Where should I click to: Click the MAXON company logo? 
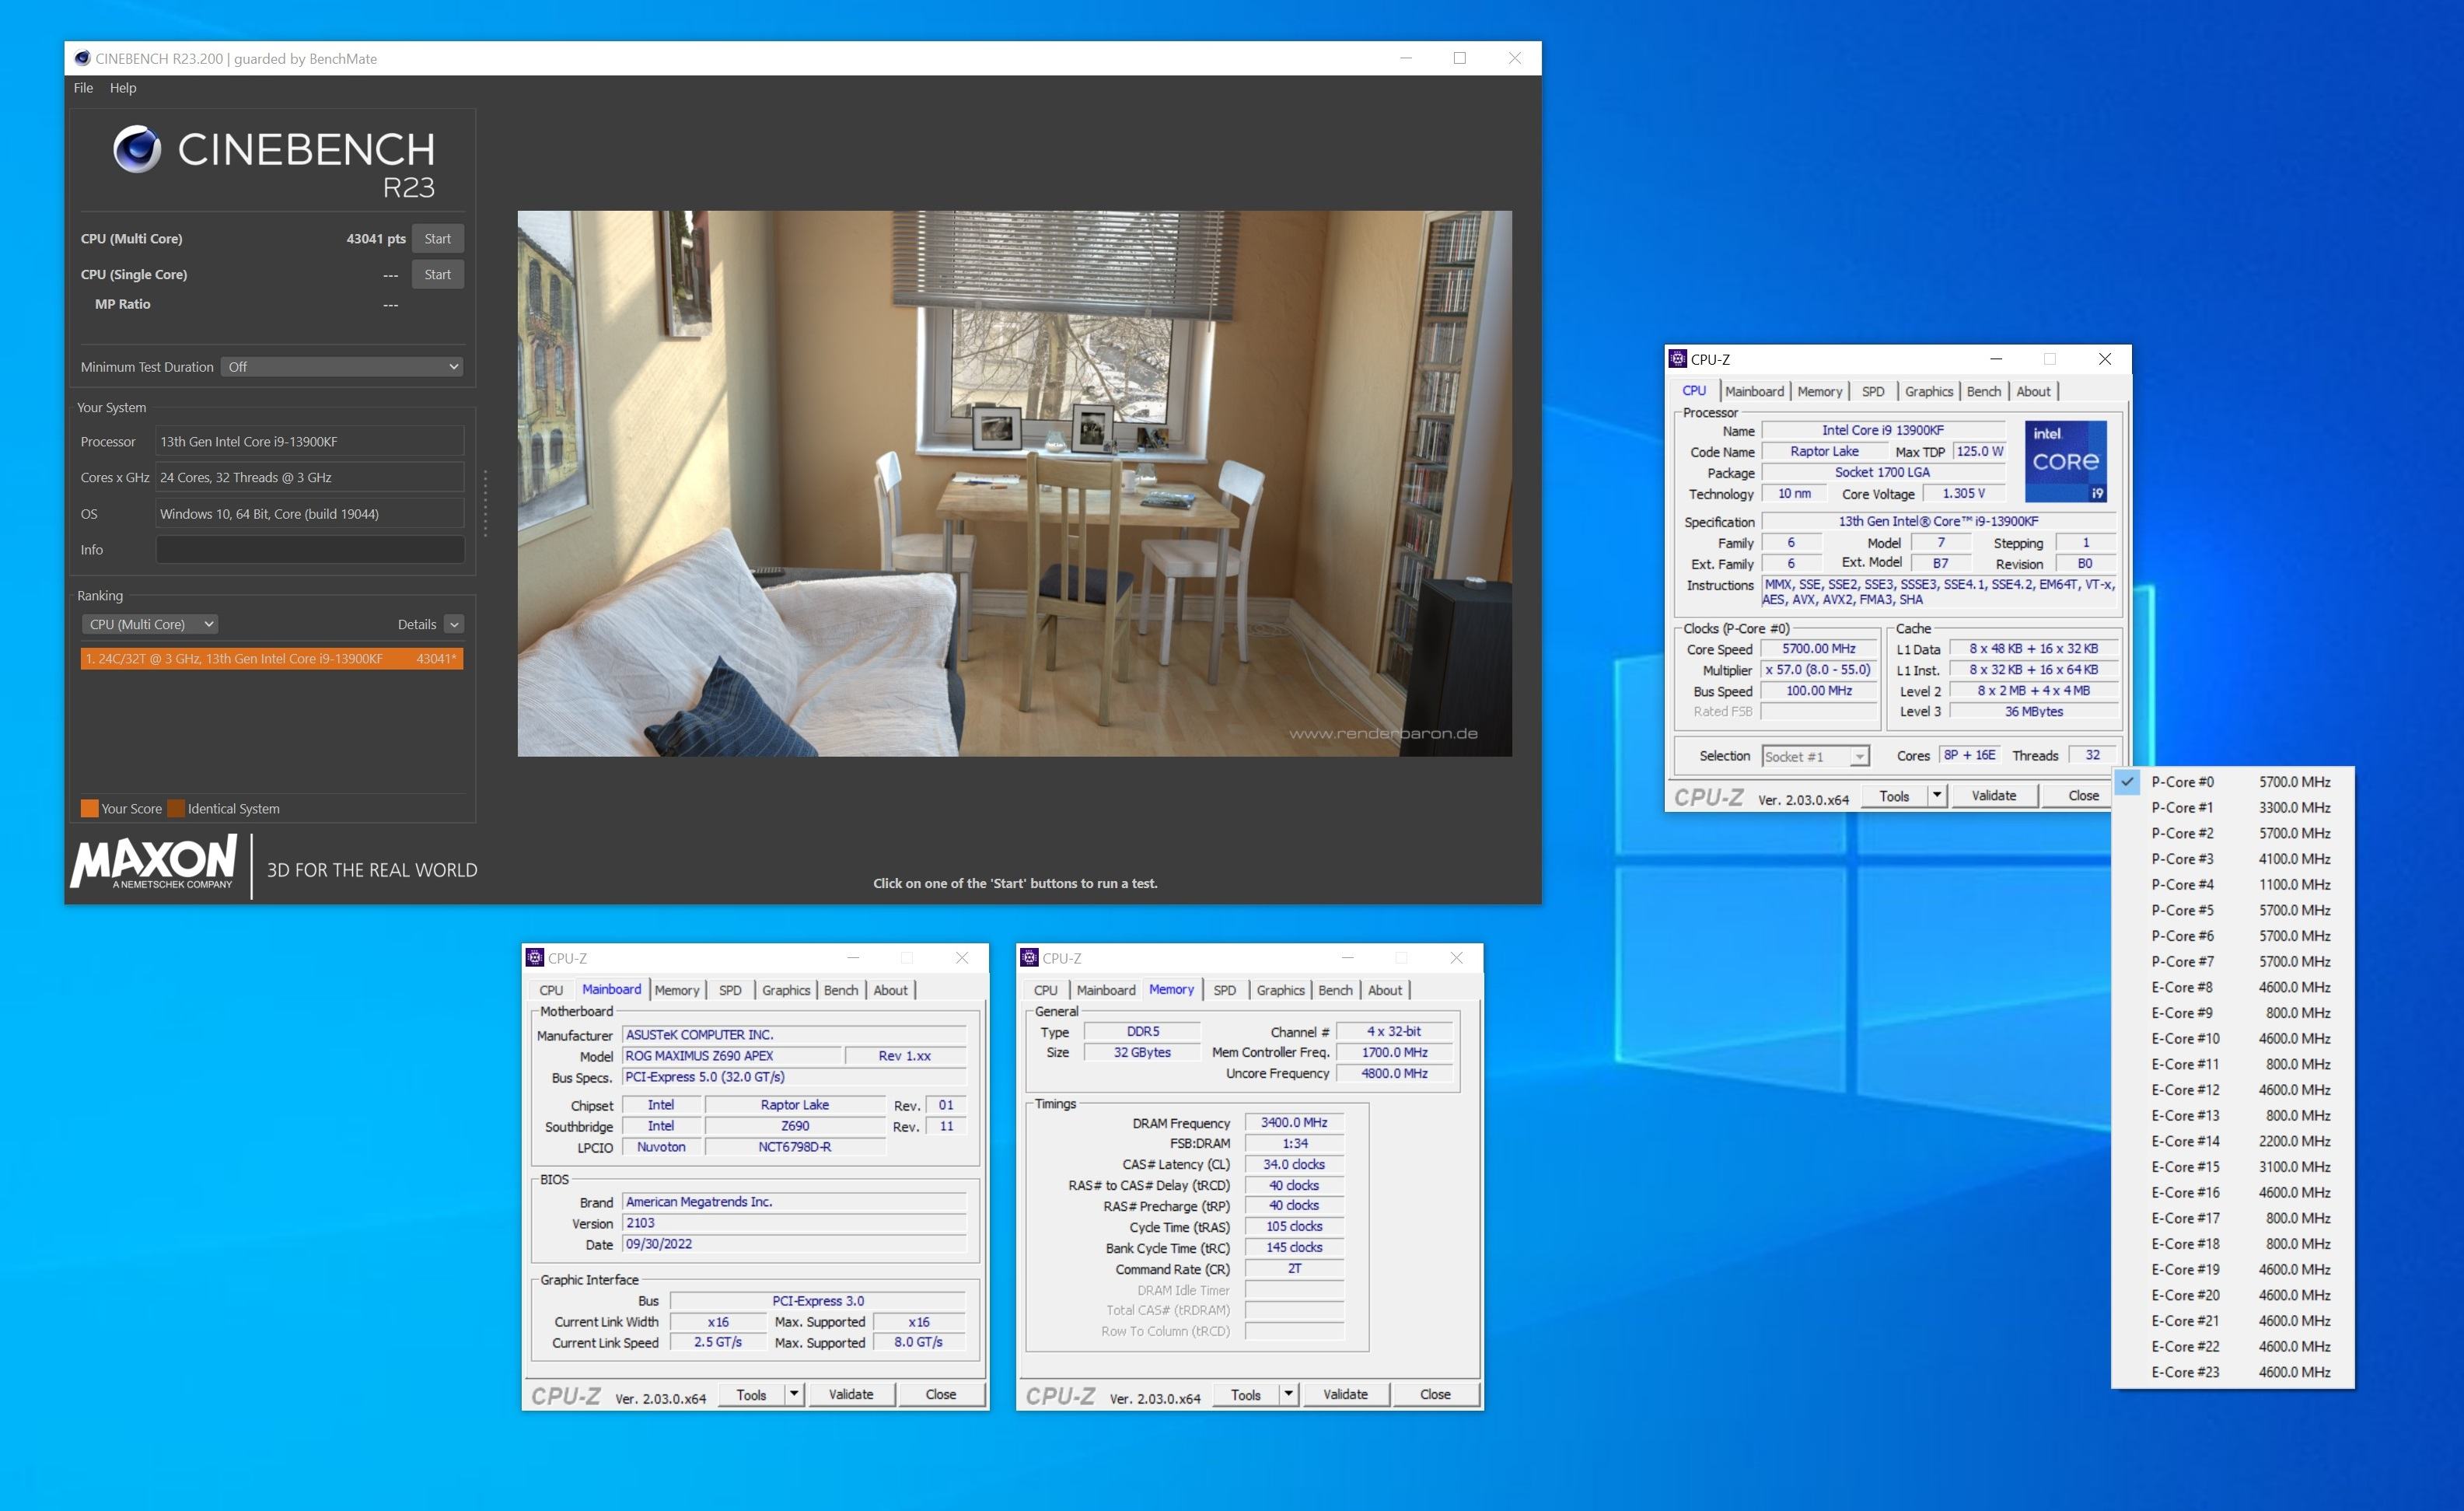(153, 862)
